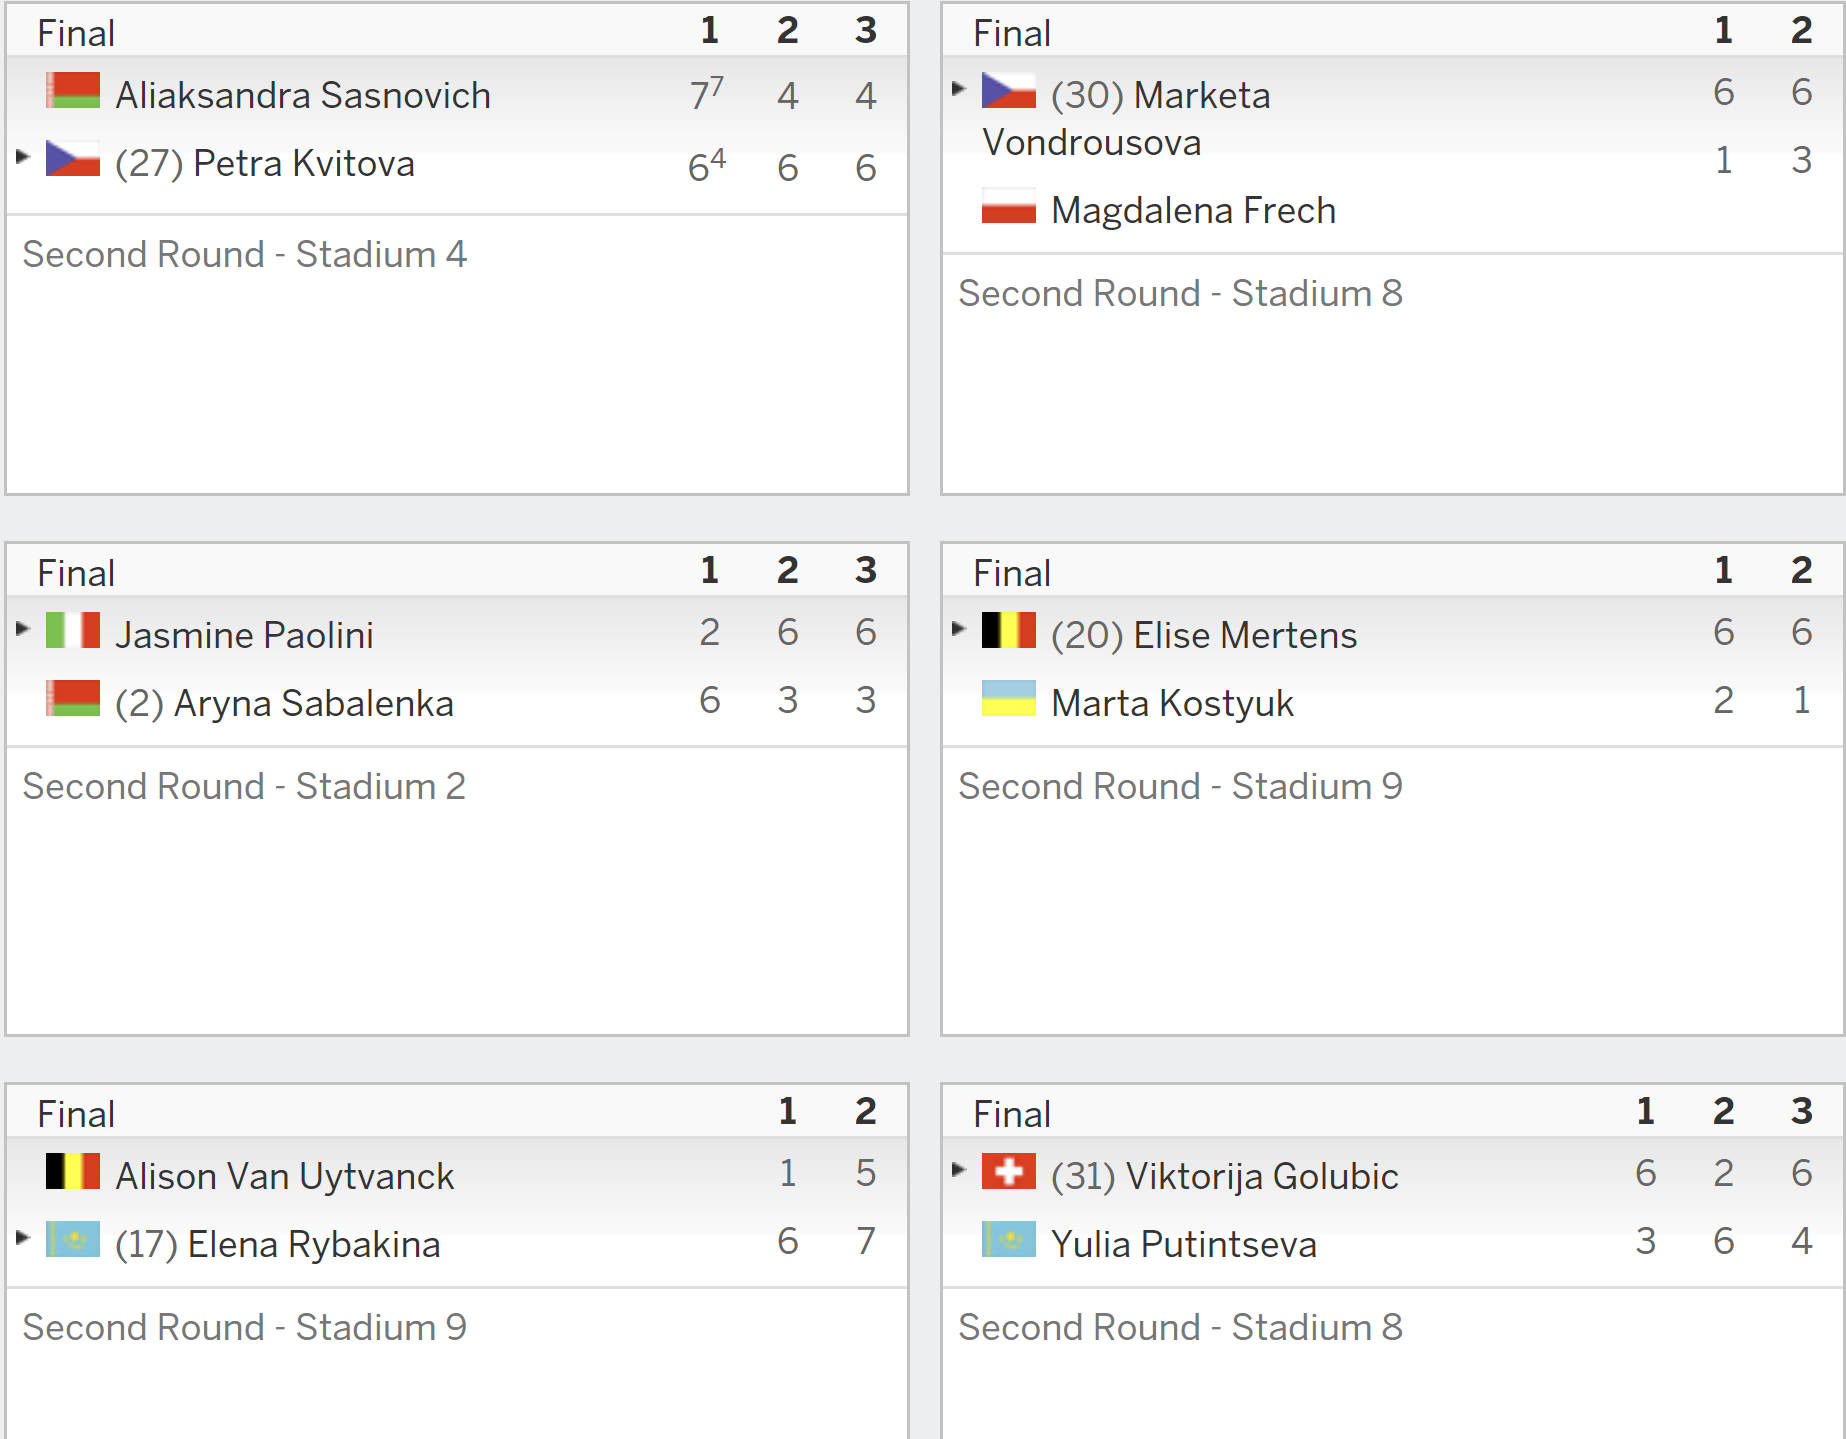Click the Belarus flag next to Aryna Sabalenka
The height and width of the screenshot is (1439, 1846).
click(x=73, y=698)
